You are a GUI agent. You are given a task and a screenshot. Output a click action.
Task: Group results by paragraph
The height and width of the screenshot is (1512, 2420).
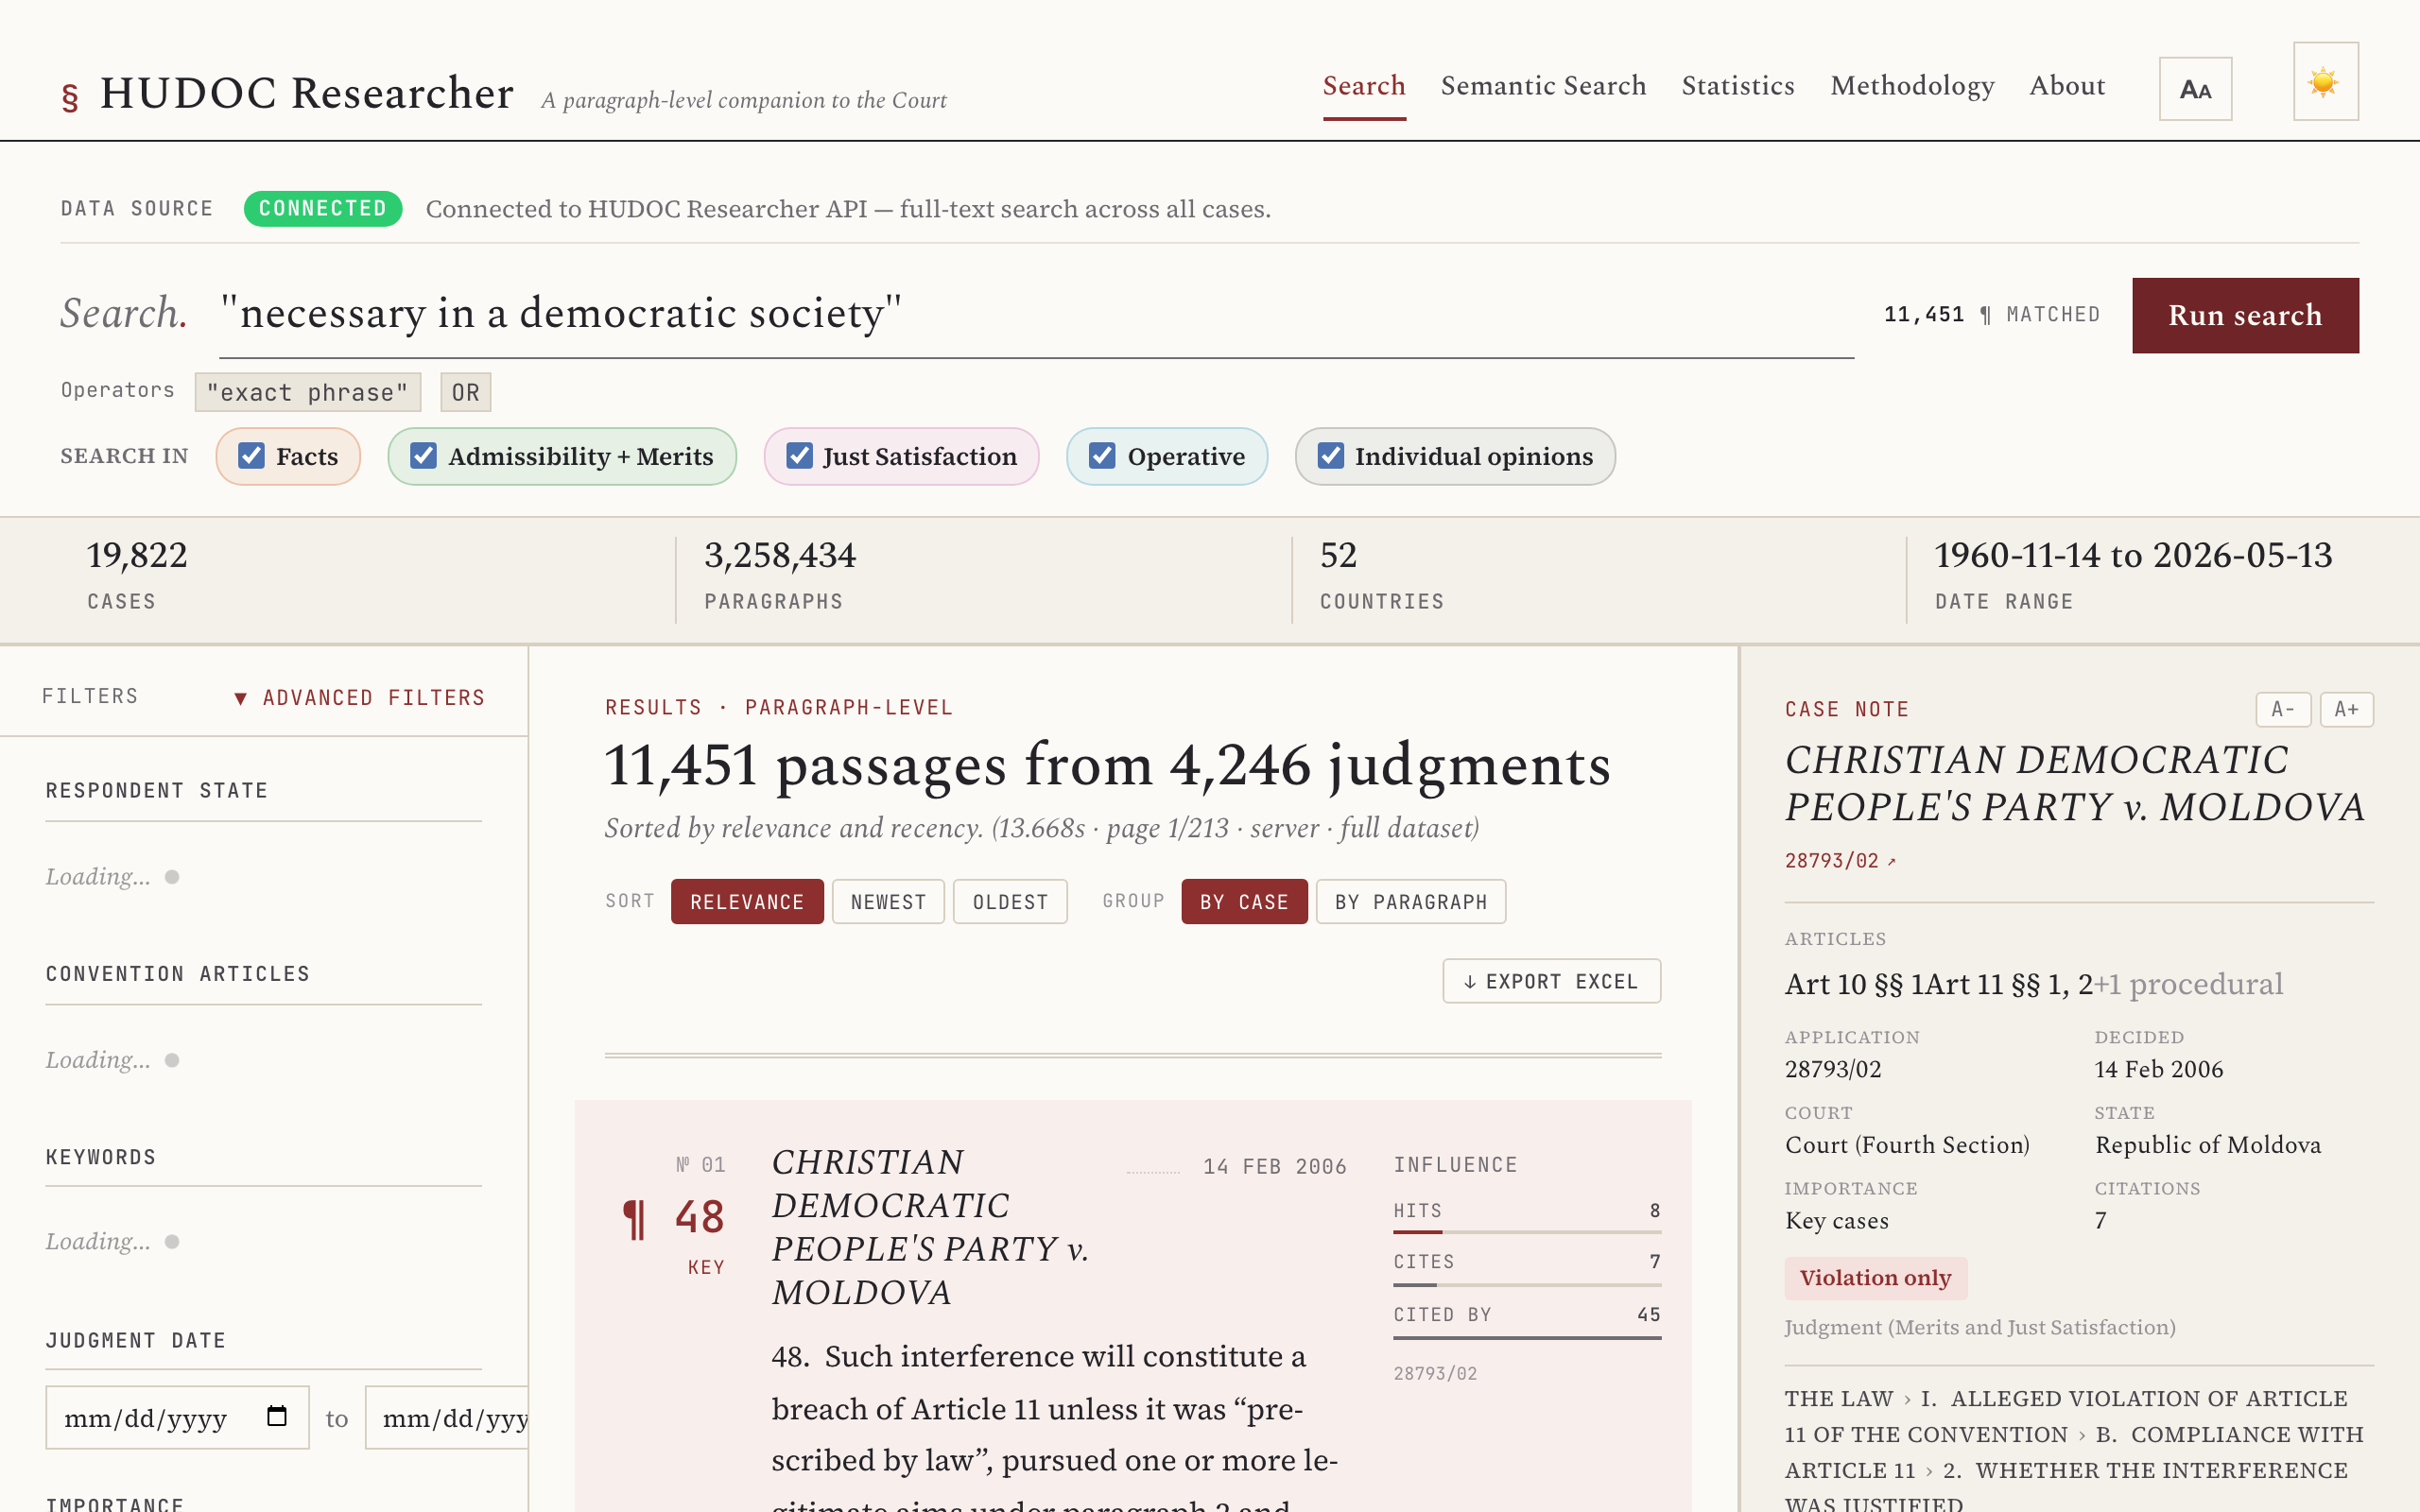pyautogui.click(x=1410, y=902)
